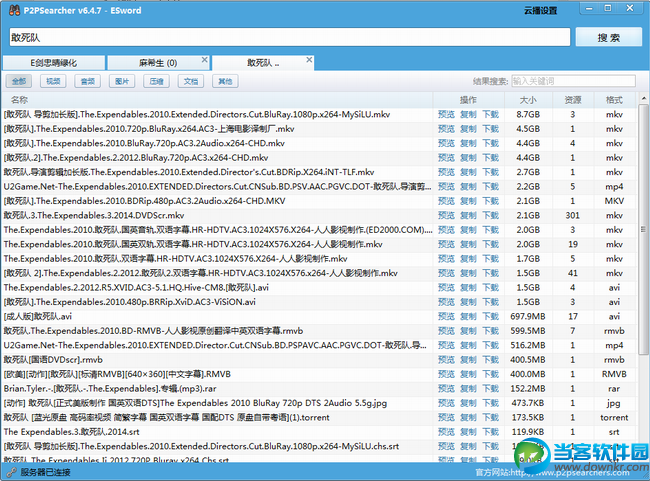Filter results by 音频 audio
Screen dimensions: 650x481
pos(88,81)
